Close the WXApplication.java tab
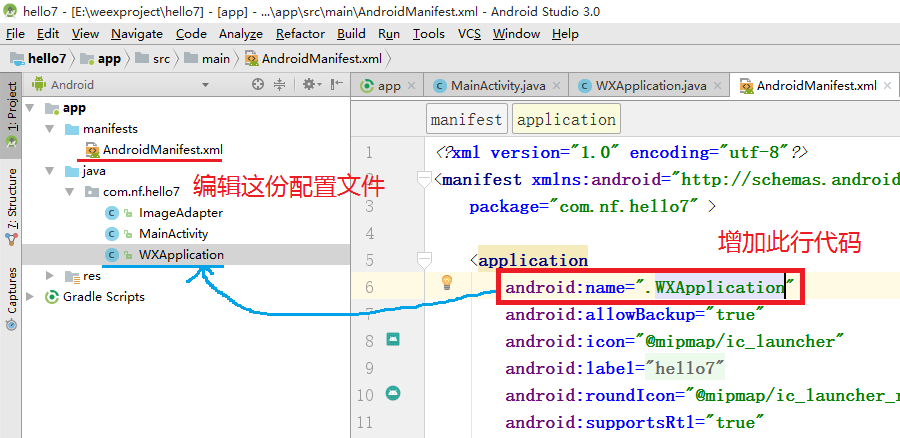 click(x=717, y=86)
